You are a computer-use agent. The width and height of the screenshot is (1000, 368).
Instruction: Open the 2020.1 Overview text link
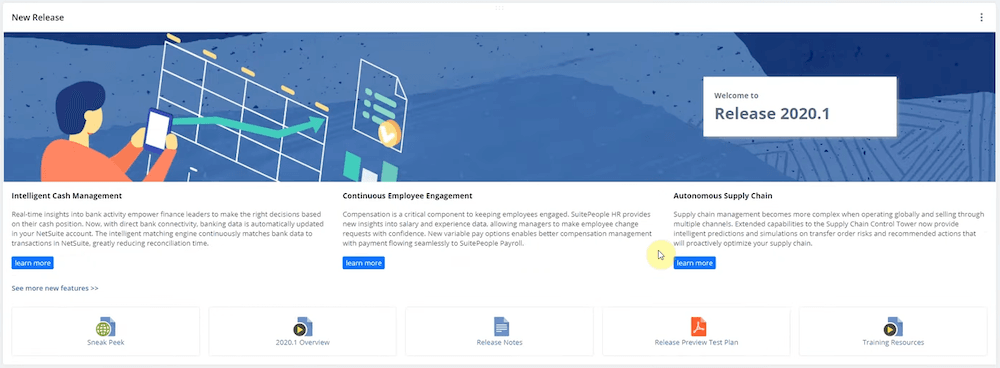click(303, 342)
